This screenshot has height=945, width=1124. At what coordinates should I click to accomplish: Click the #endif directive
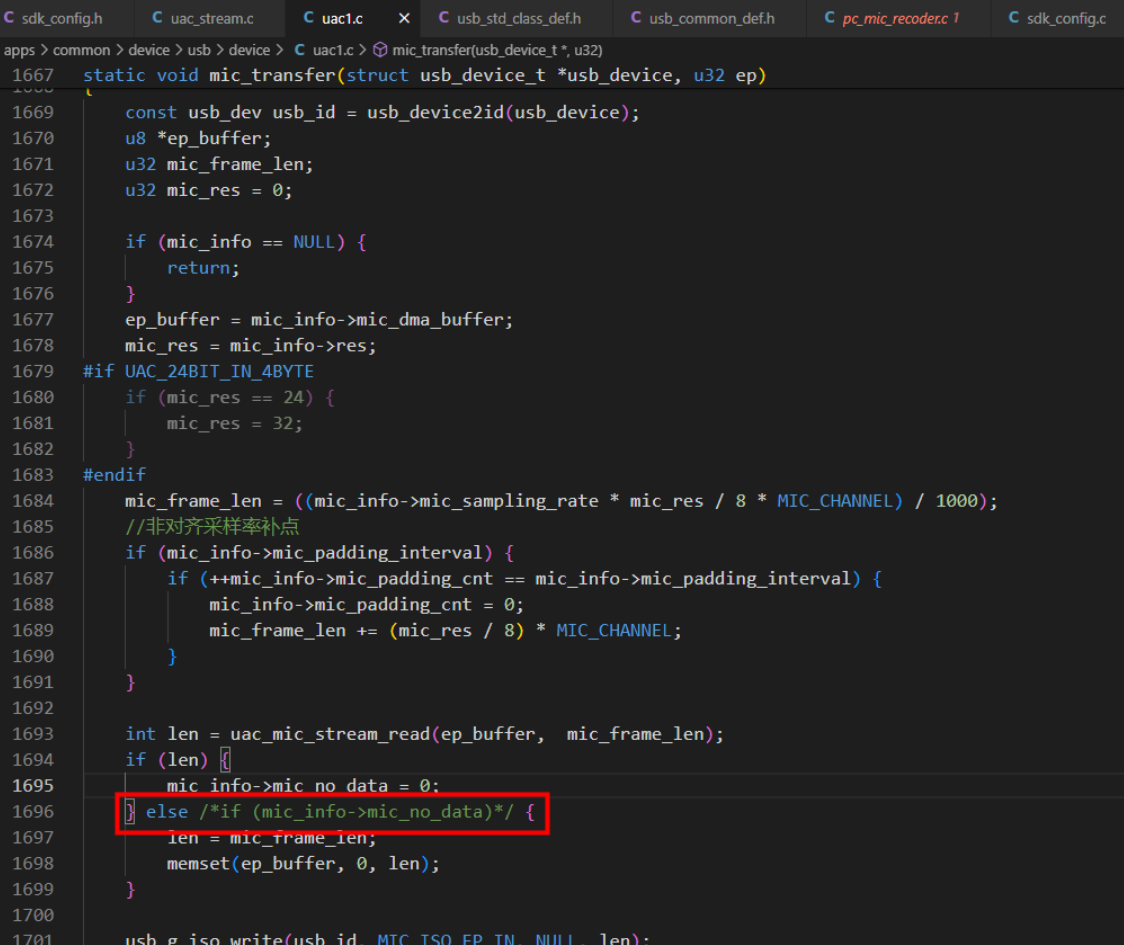114,475
